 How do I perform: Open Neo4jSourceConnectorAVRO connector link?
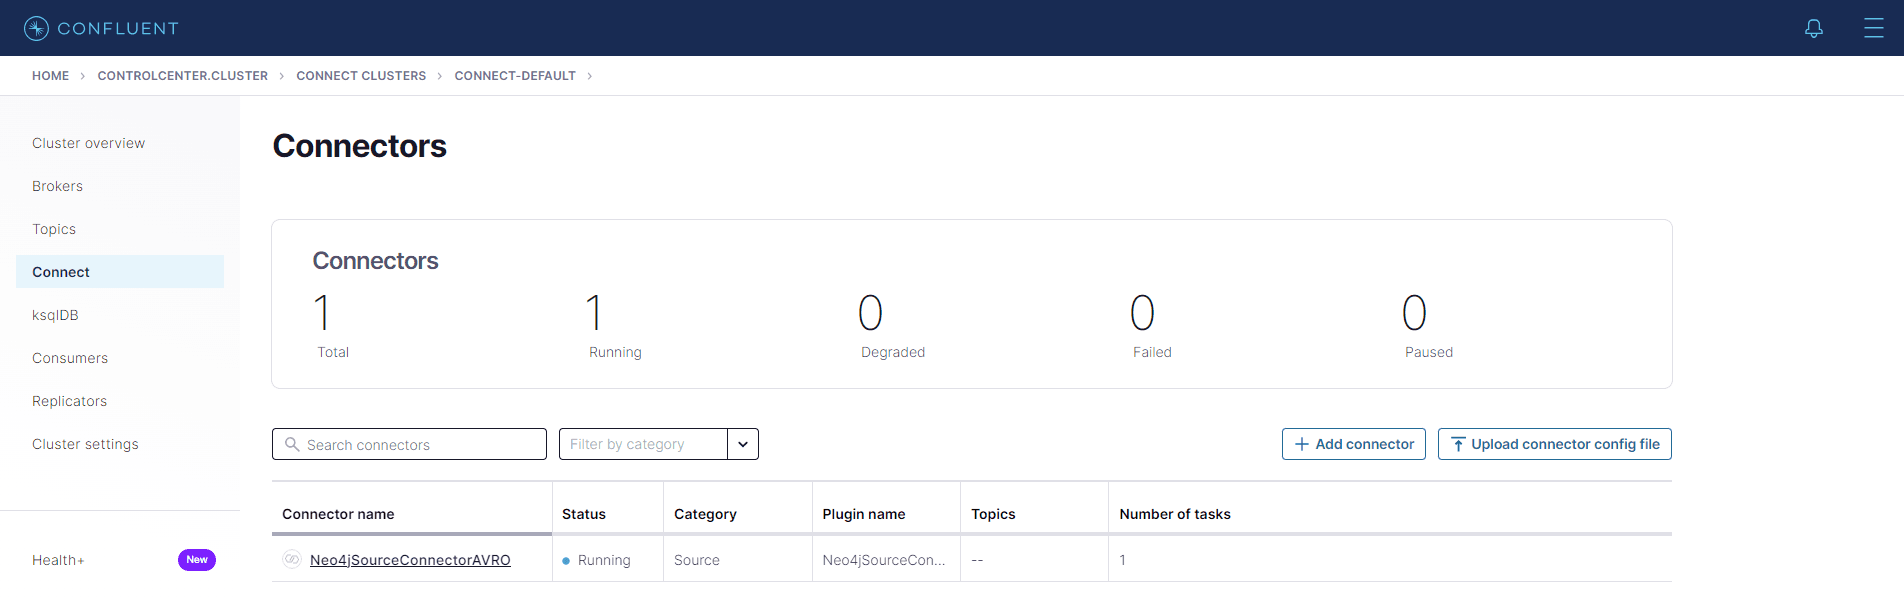[410, 560]
